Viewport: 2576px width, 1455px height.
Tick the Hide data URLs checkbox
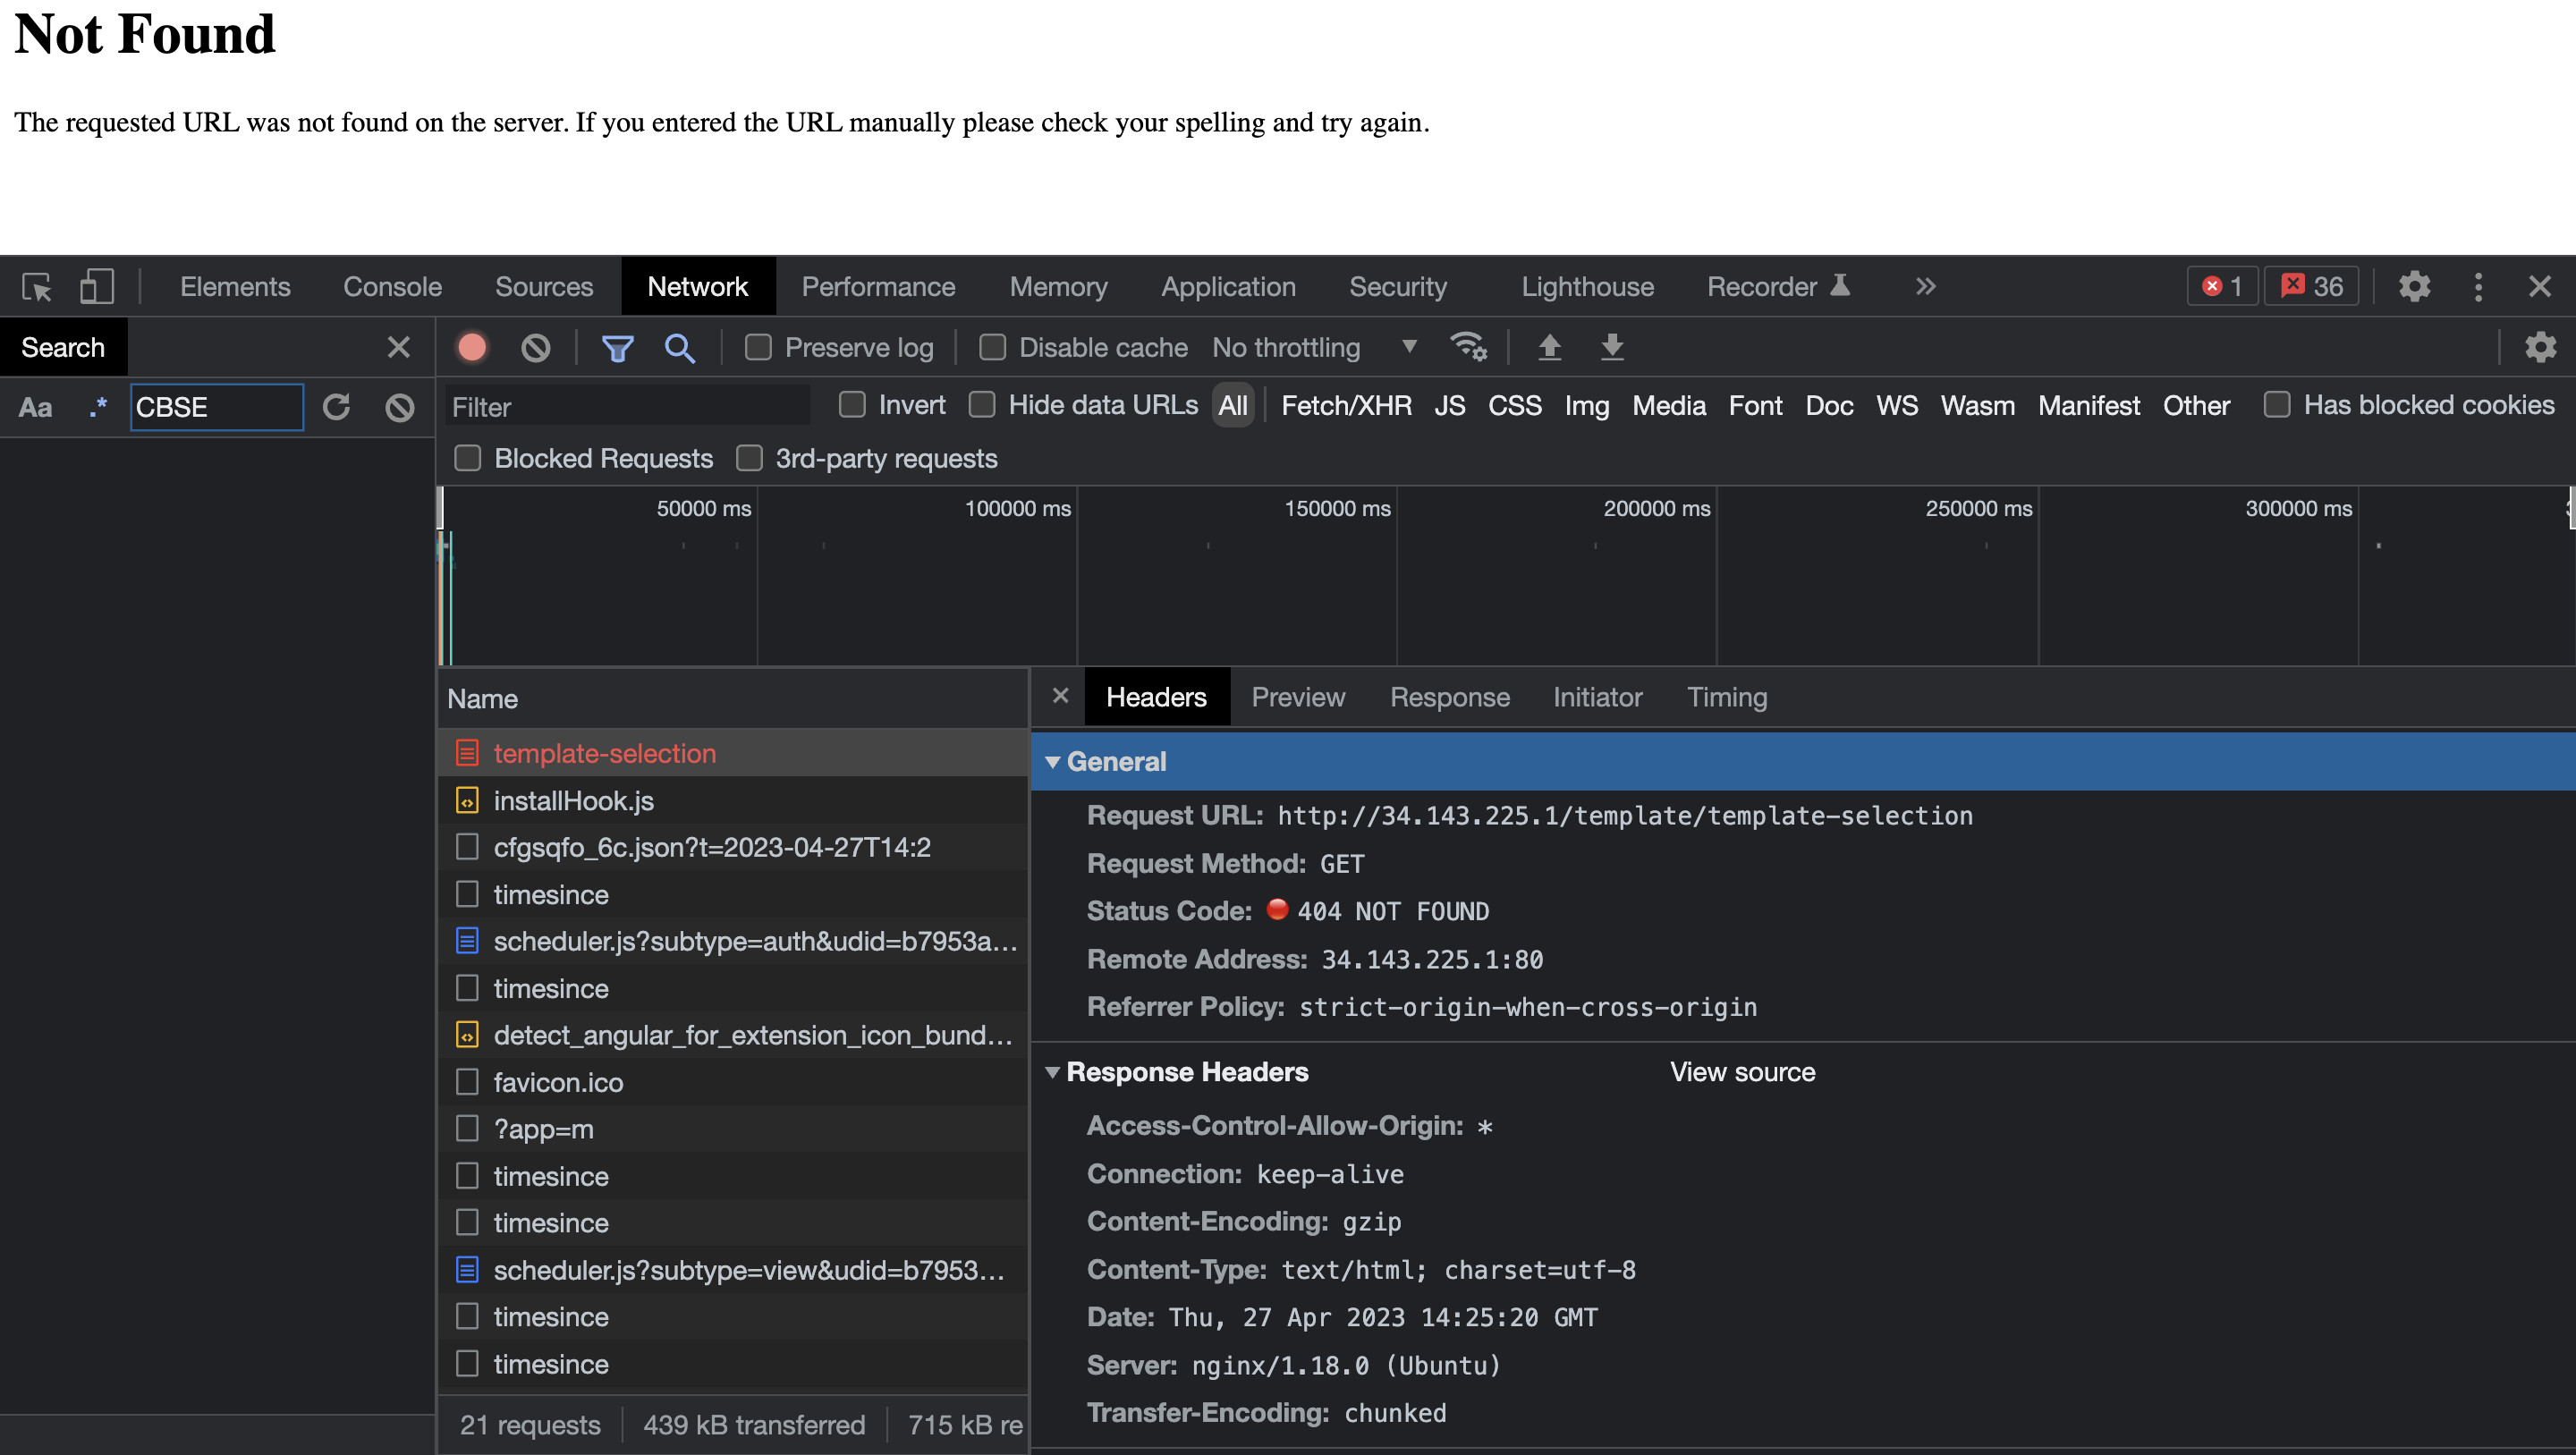[x=982, y=405]
